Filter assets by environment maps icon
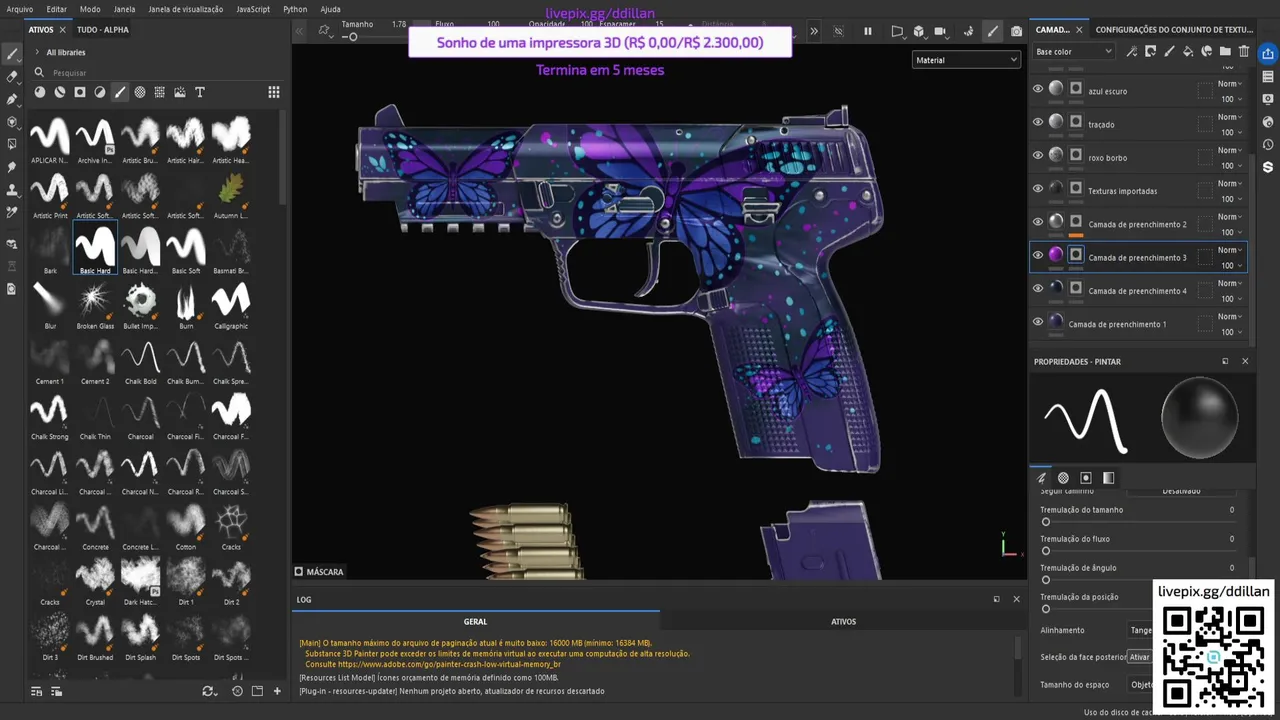This screenshot has width=1280, height=720. coord(180,92)
